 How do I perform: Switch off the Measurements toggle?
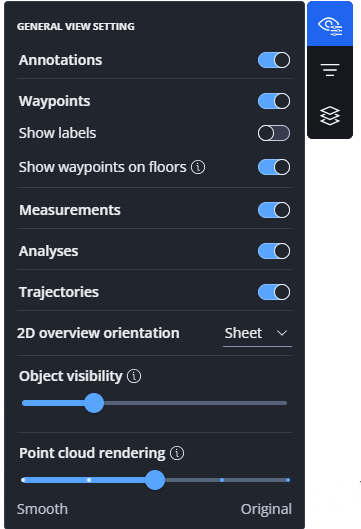274,210
